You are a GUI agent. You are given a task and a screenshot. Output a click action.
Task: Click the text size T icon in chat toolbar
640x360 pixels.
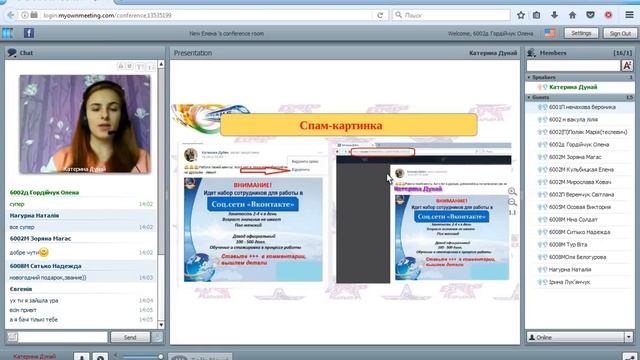pos(140,67)
